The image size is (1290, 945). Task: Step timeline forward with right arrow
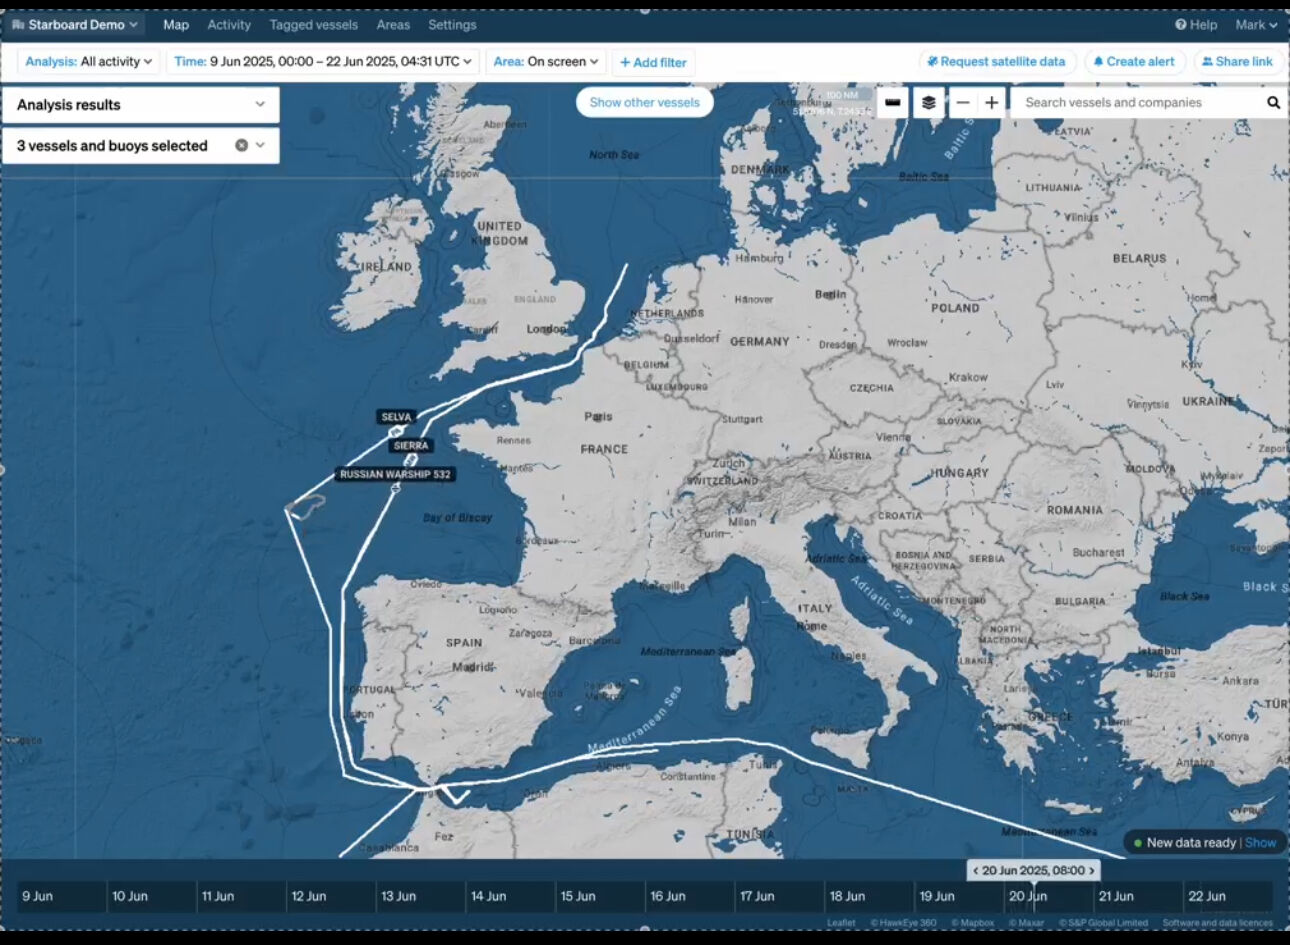pyautogui.click(x=1091, y=871)
